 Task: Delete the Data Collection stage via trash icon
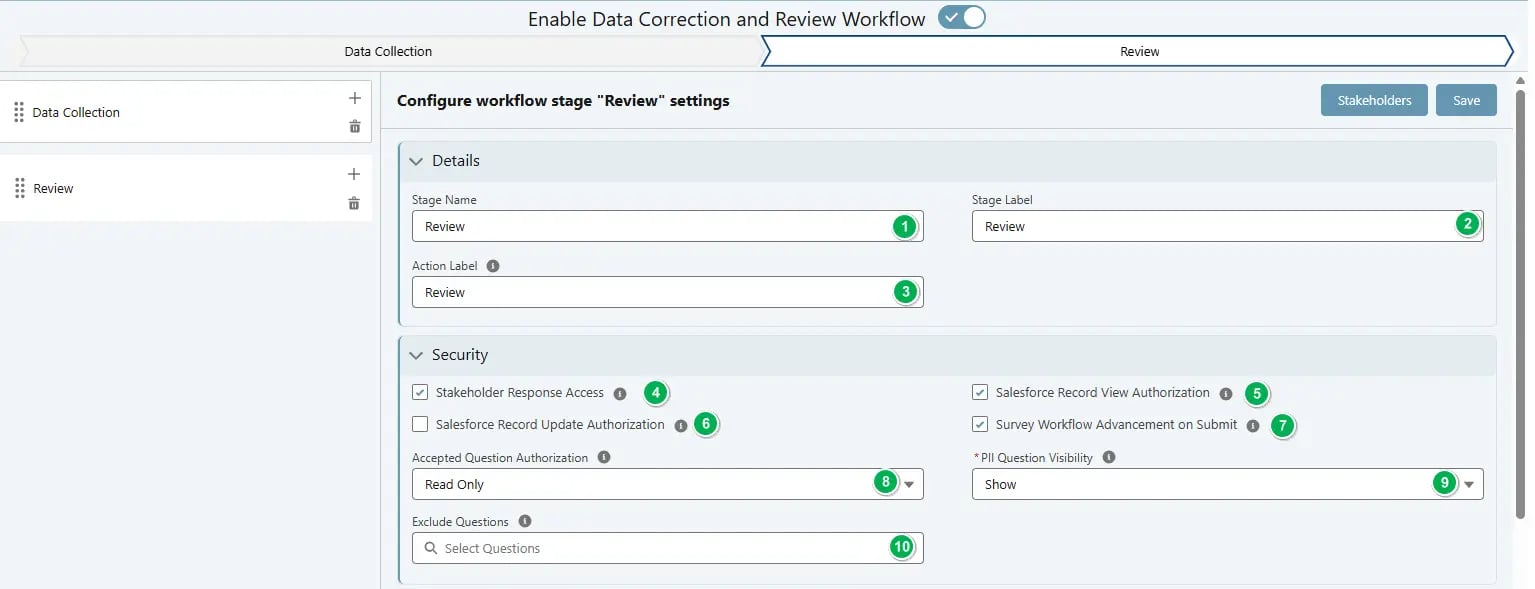click(x=354, y=126)
